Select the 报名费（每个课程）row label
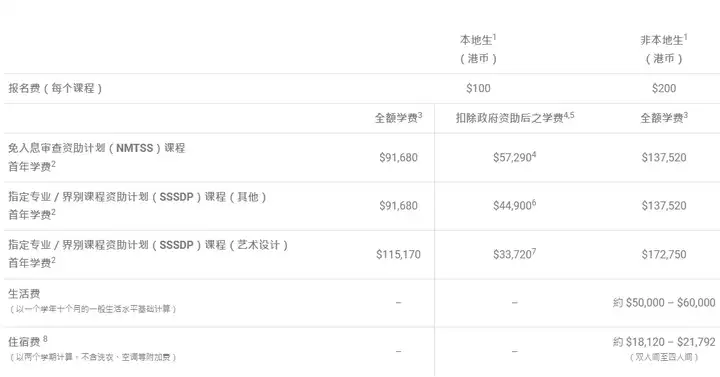Viewport: 720px width, 377px height. [x=55, y=88]
